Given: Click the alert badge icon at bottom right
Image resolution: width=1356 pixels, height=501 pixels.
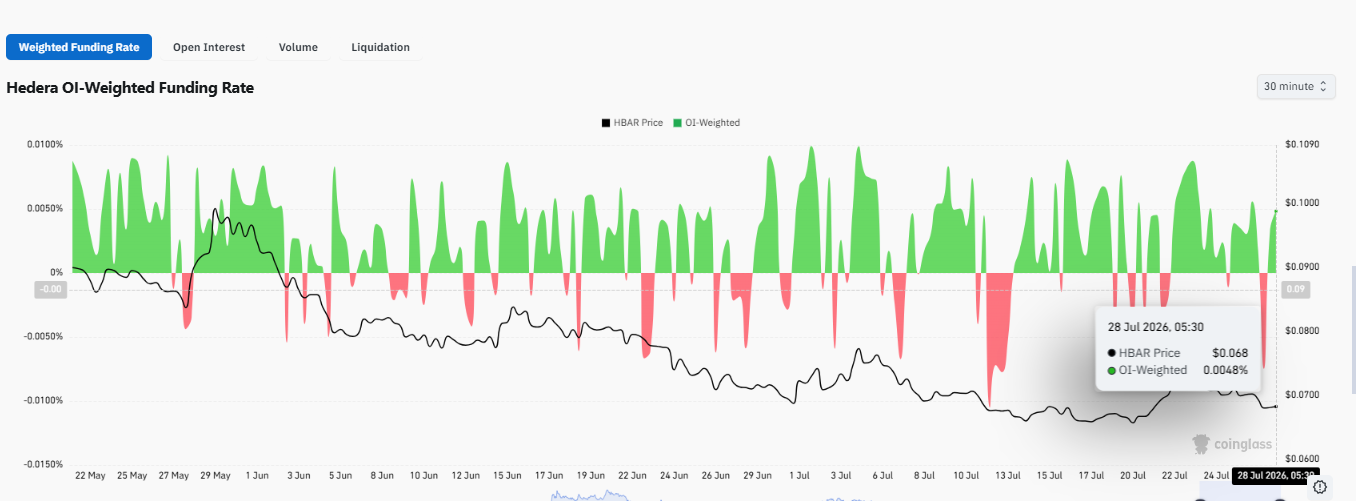Looking at the screenshot, I should tap(1320, 487).
